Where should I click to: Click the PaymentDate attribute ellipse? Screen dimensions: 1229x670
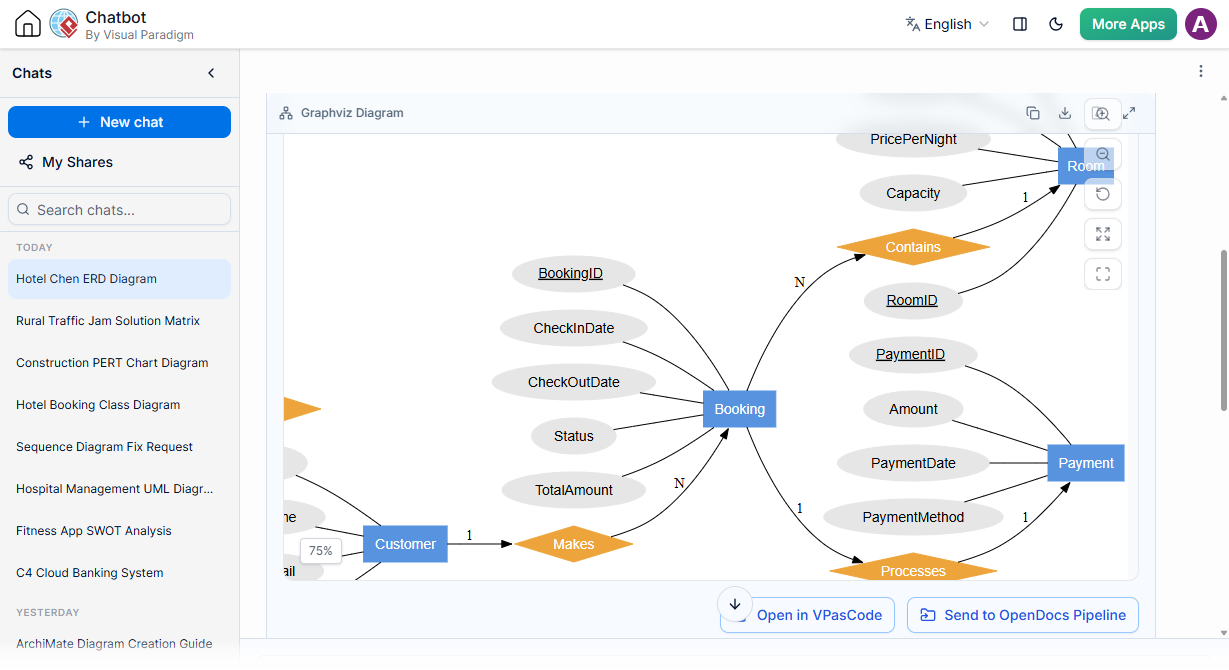[x=913, y=463]
